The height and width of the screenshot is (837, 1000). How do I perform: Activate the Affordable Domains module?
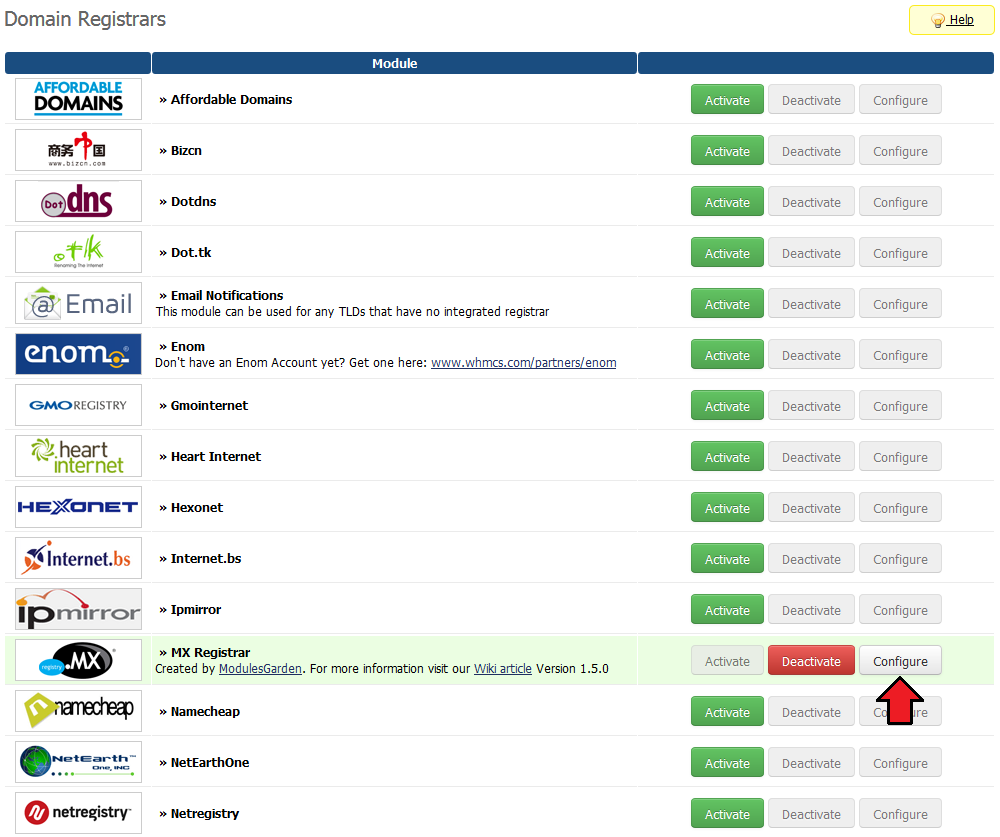click(x=727, y=100)
